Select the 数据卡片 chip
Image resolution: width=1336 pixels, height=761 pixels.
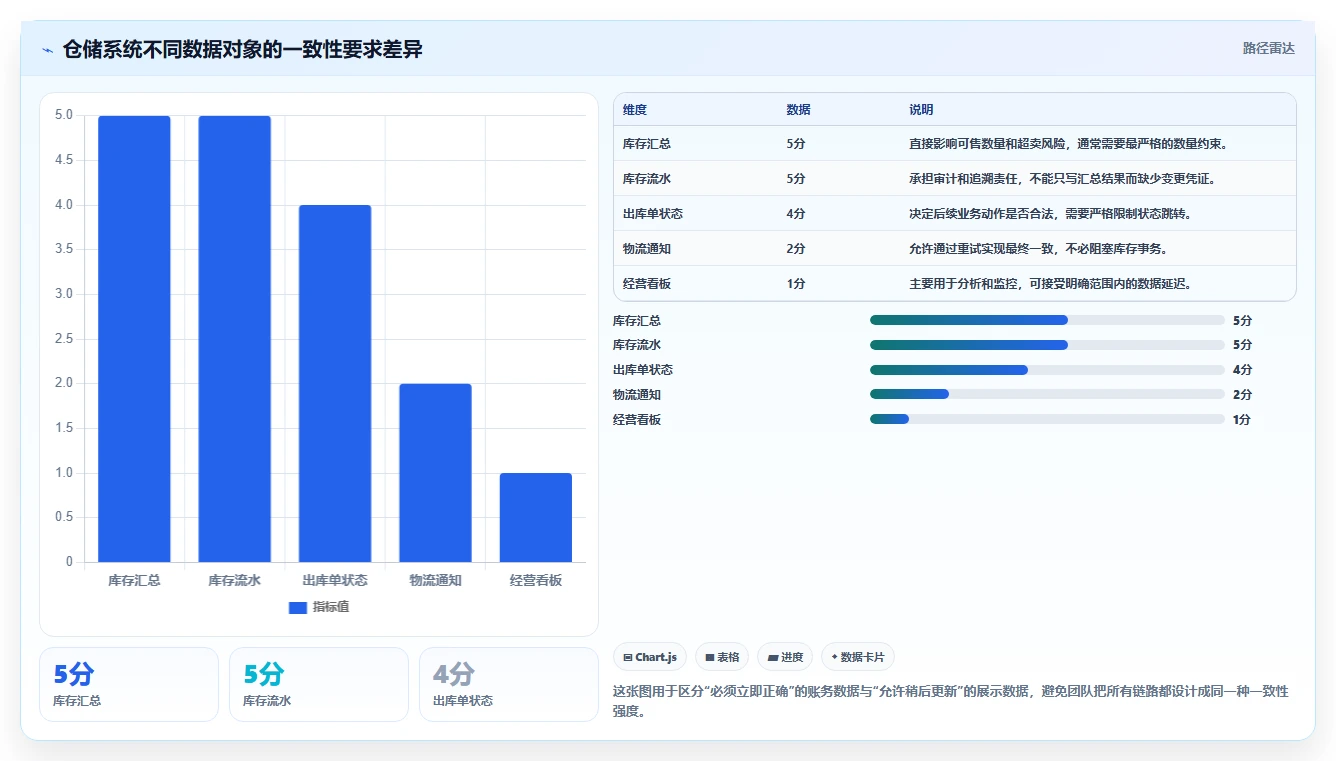tap(857, 657)
